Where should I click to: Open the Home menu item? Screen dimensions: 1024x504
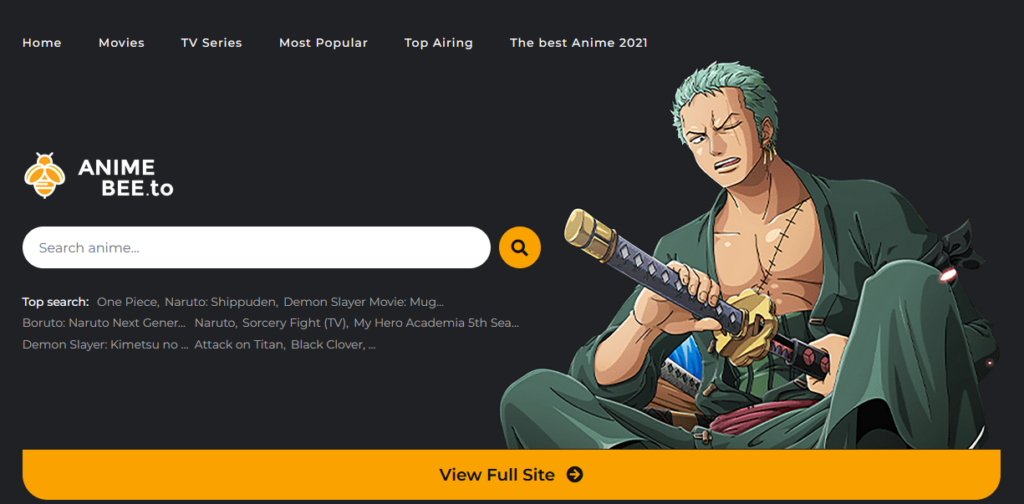(x=42, y=43)
